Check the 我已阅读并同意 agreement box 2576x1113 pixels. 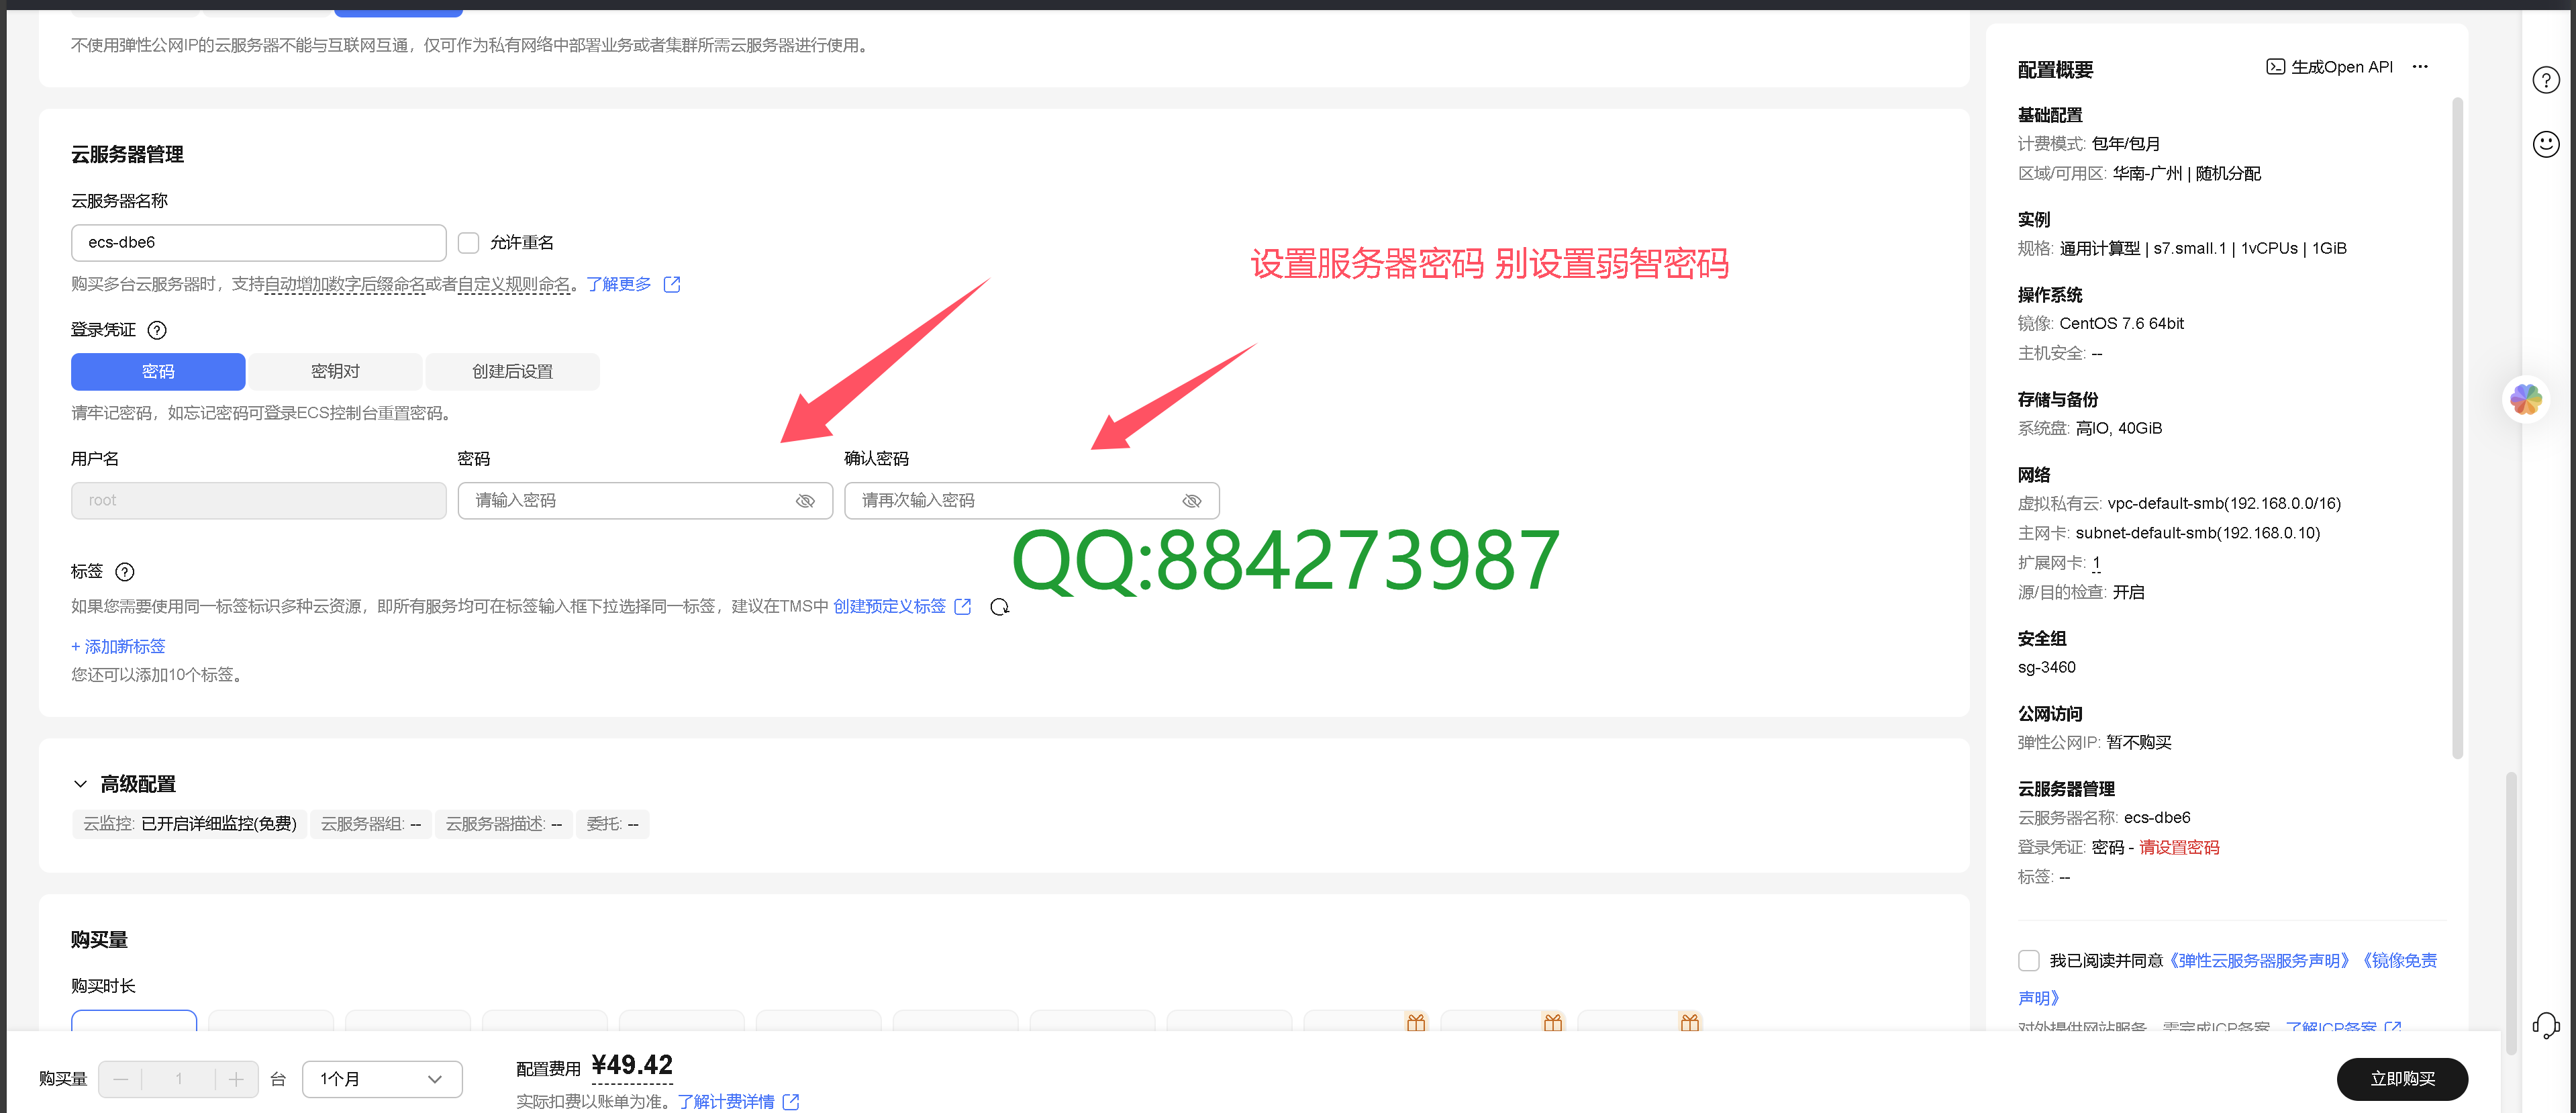coord(2028,961)
